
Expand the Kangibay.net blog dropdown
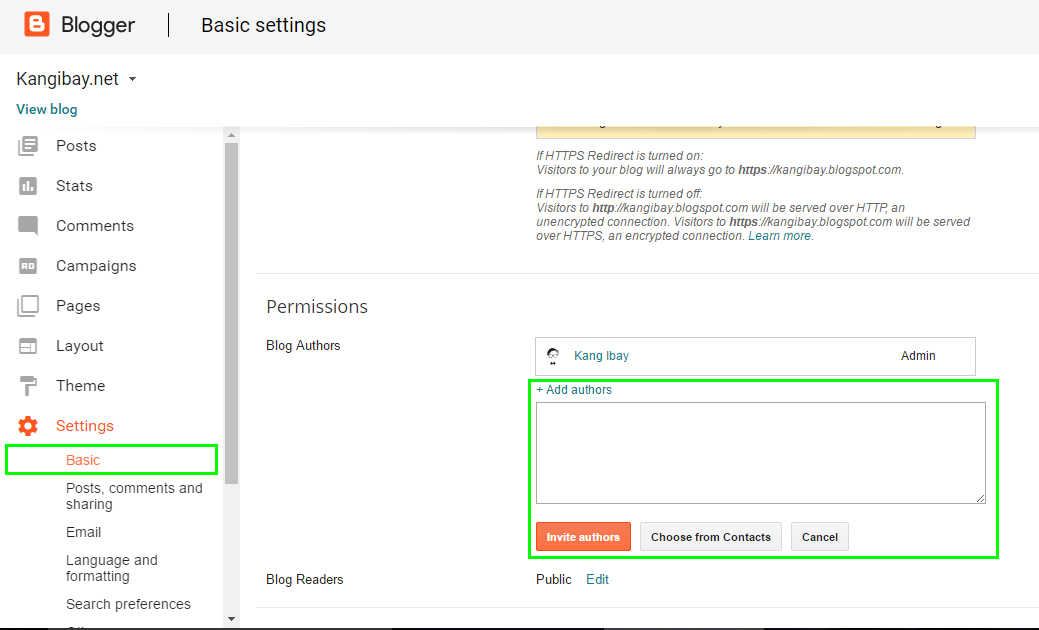(x=133, y=79)
